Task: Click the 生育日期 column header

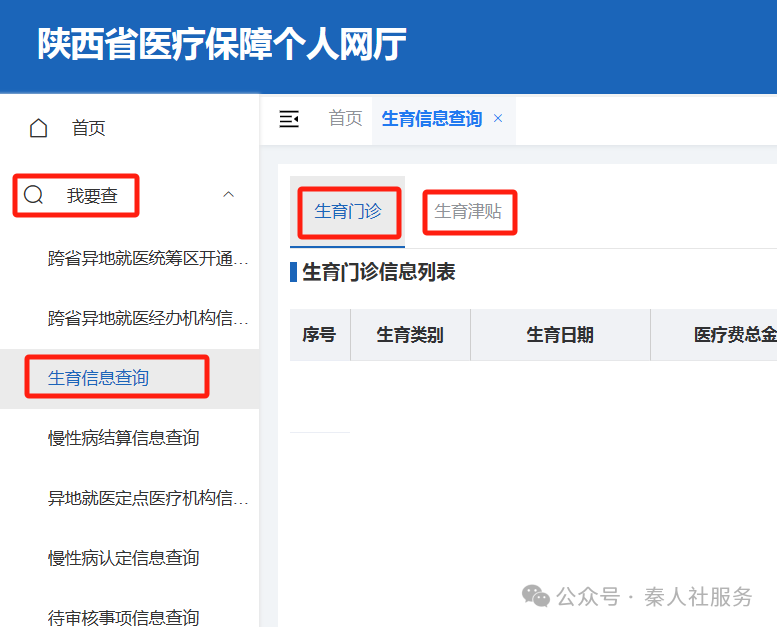Action: (x=560, y=335)
